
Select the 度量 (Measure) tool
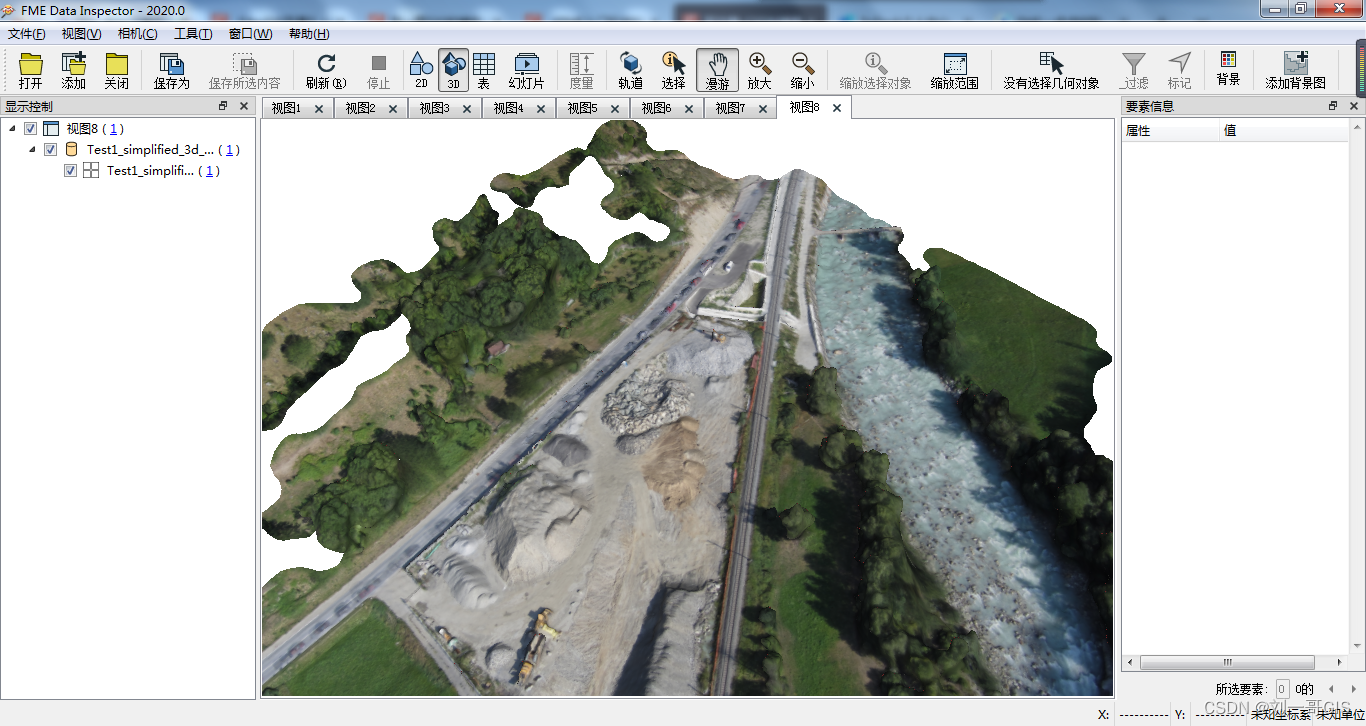click(581, 71)
